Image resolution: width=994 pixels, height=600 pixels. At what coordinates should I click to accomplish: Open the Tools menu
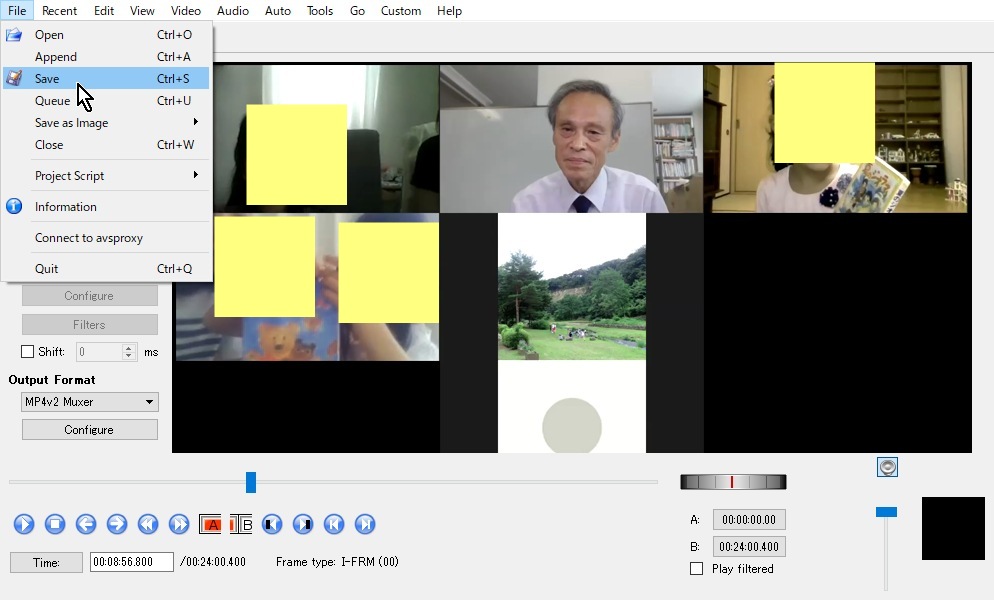320,11
